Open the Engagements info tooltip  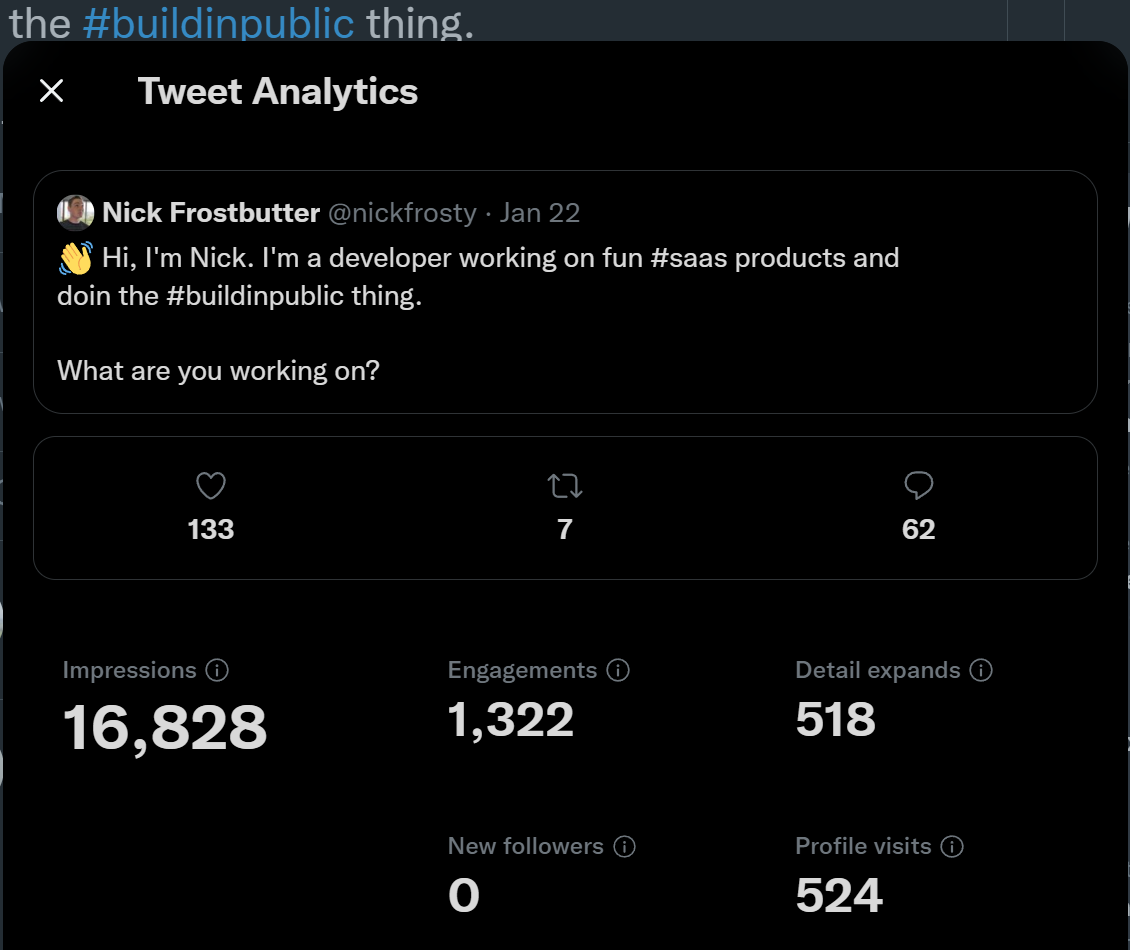tap(618, 671)
